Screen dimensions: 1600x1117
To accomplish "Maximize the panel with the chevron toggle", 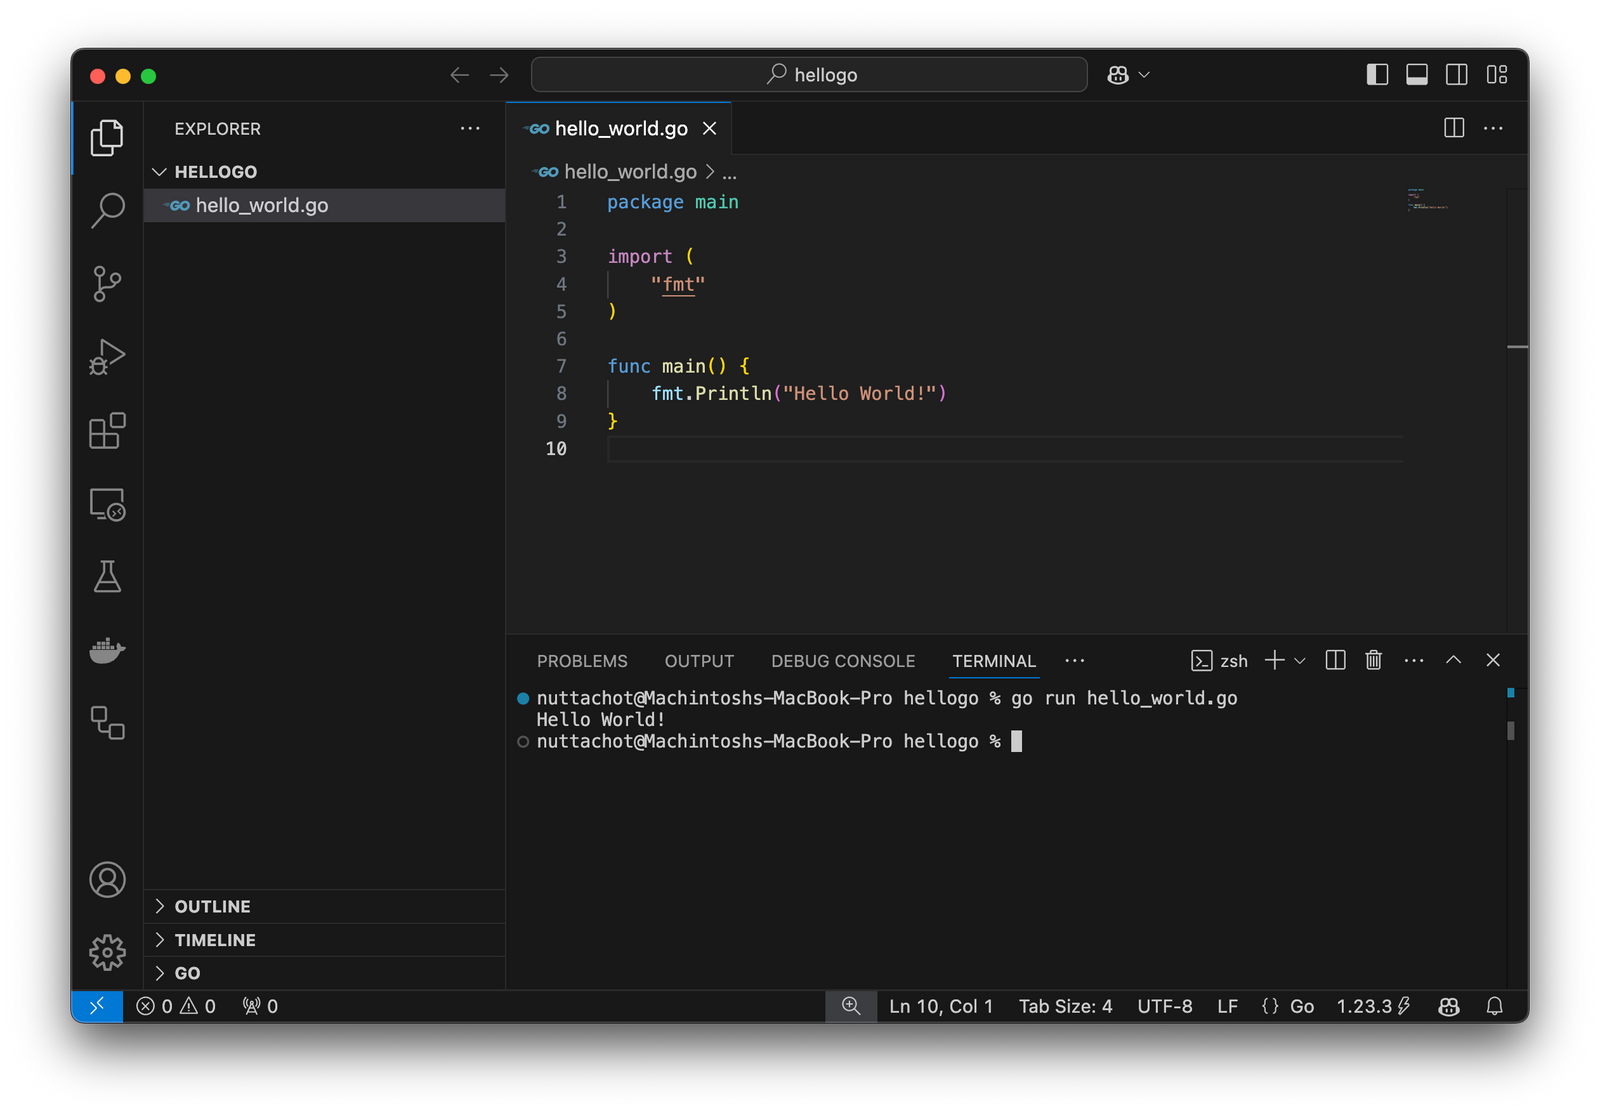I will tap(1453, 660).
